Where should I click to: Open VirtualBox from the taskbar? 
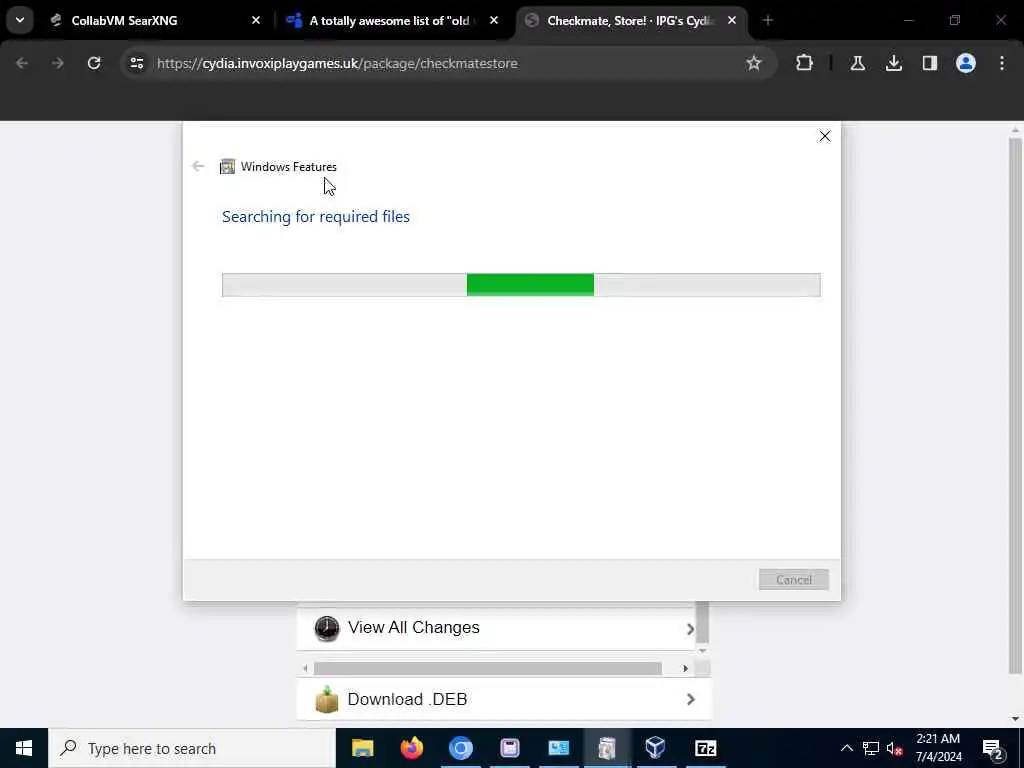pos(656,748)
